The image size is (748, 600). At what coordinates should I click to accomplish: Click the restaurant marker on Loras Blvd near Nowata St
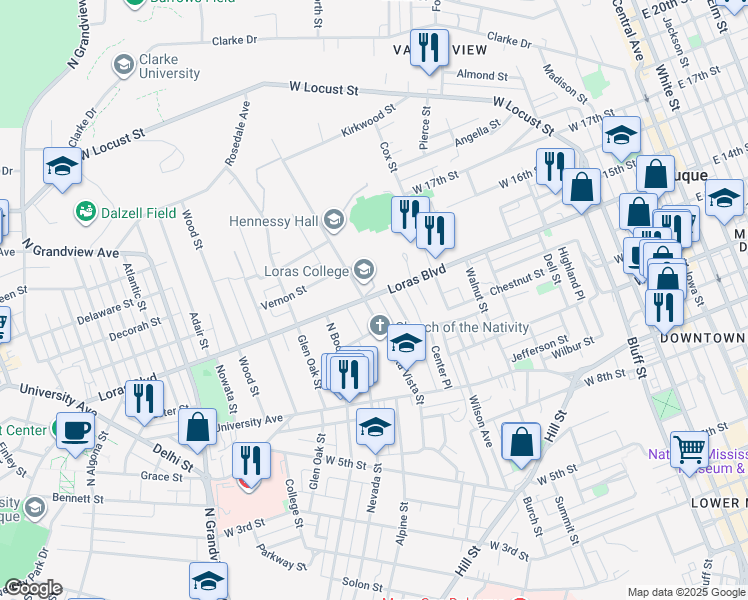coord(144,398)
